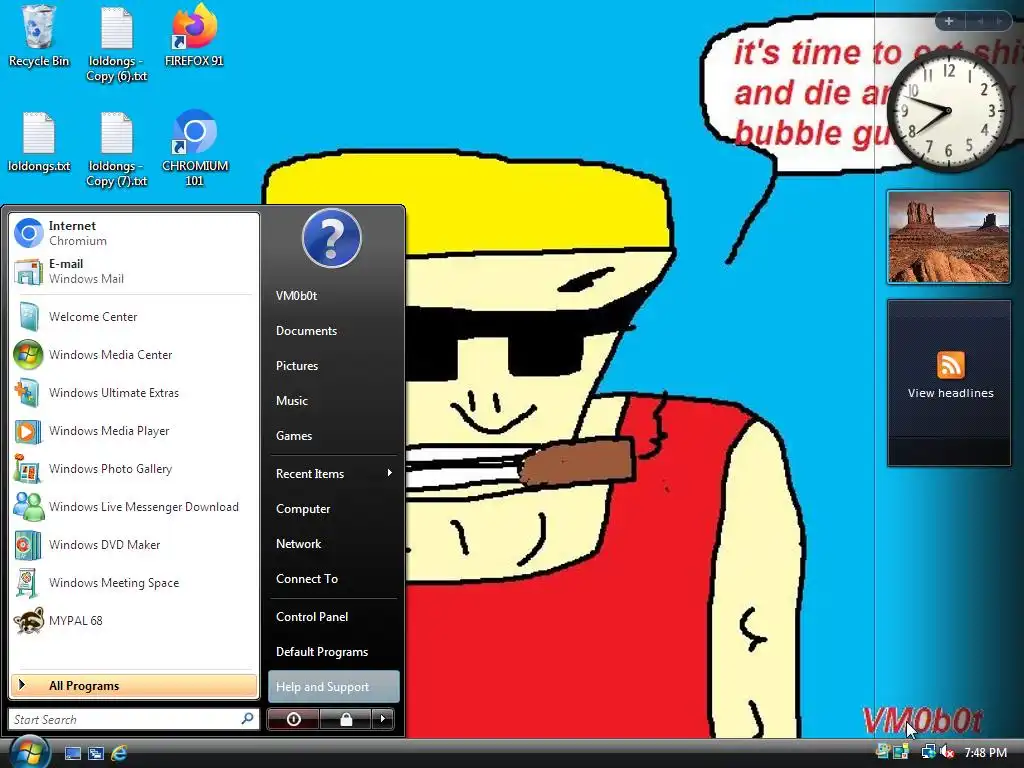The image size is (1024, 768).
Task: Open VM0b0t user folder
Action: point(333,296)
